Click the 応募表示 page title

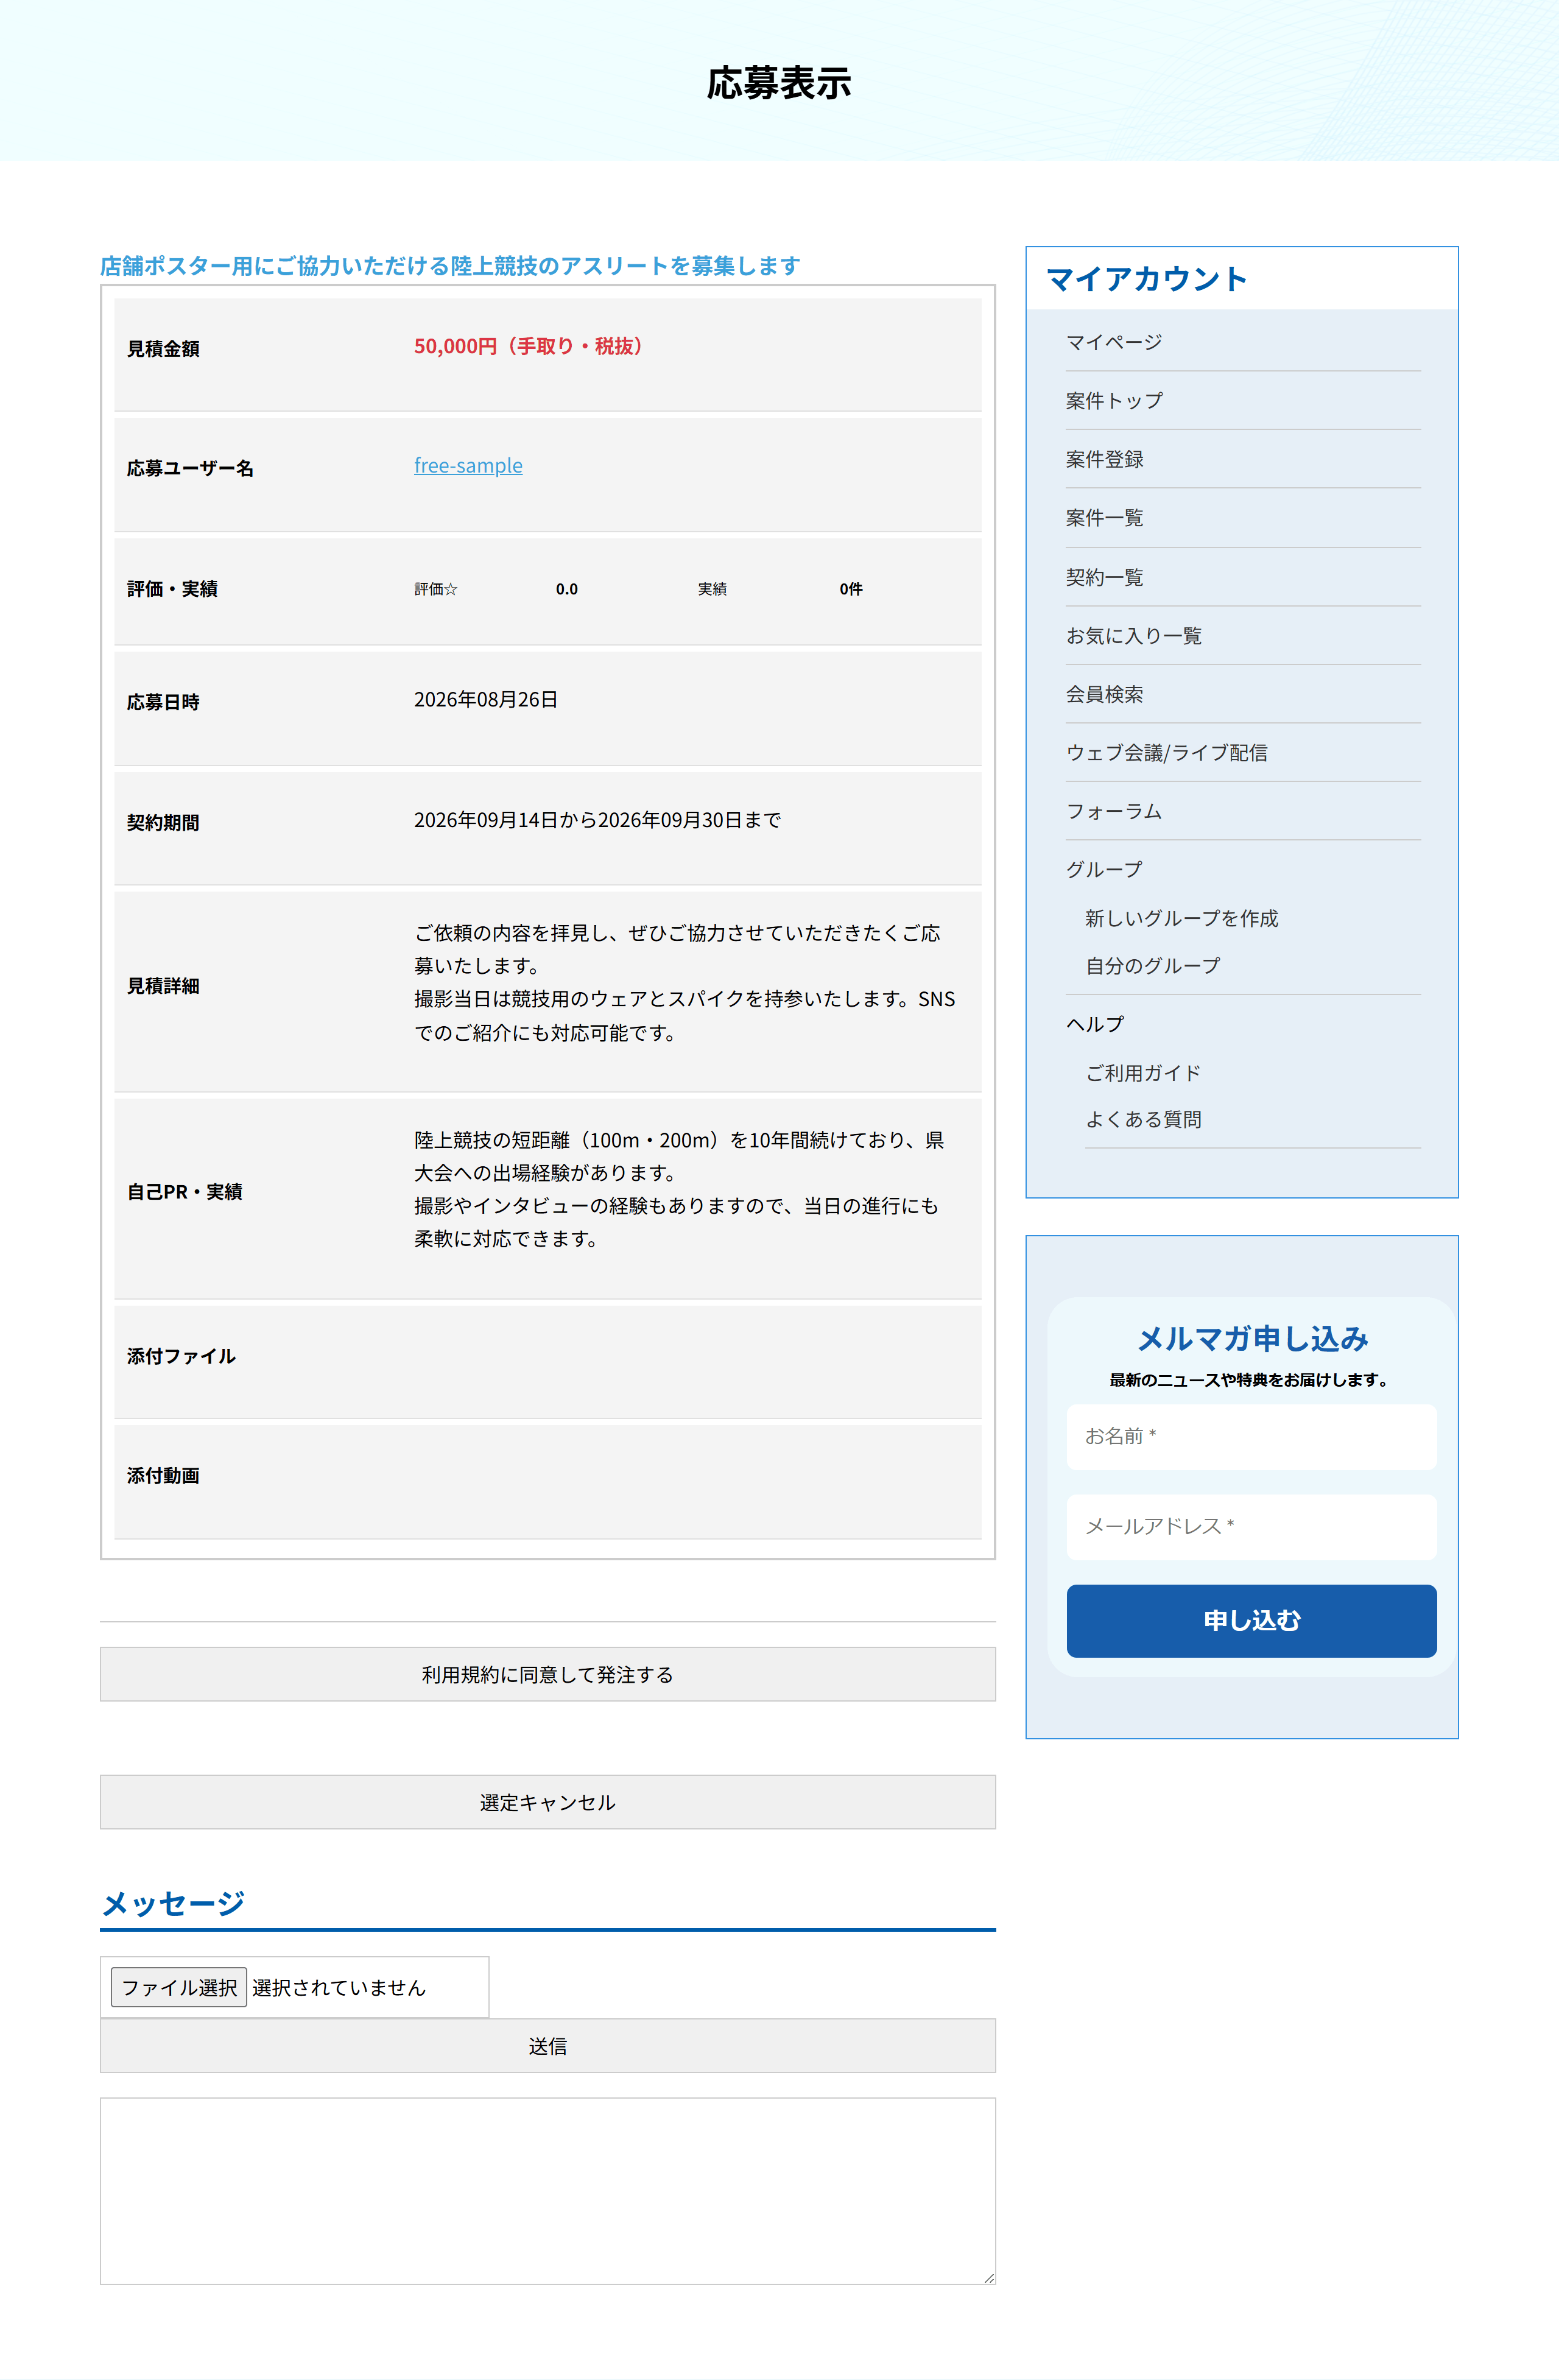[779, 82]
